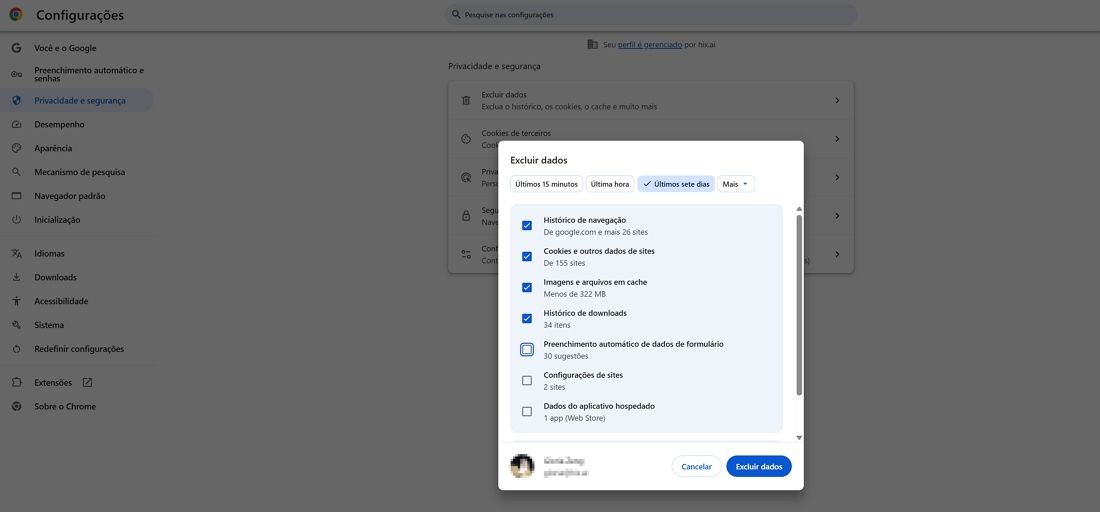Click the Pesquise nas configurações search field
The width and height of the screenshot is (1100, 512).
650,15
